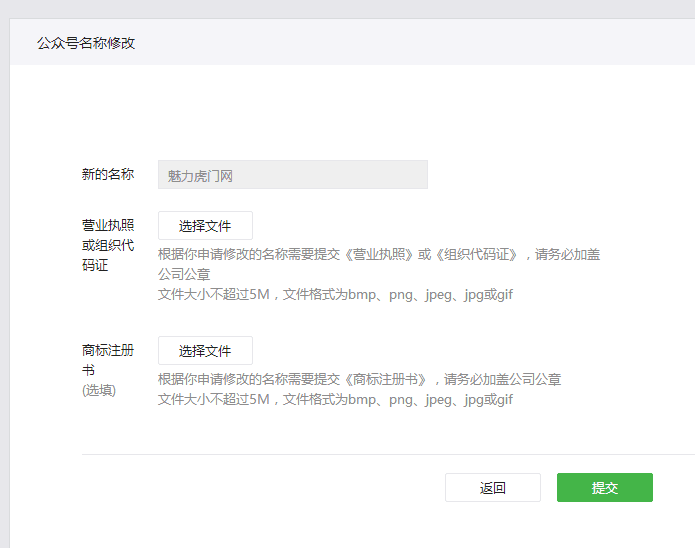The height and width of the screenshot is (548, 695).
Task: Click the 公众号名称修改 page title
Action: pos(86,43)
